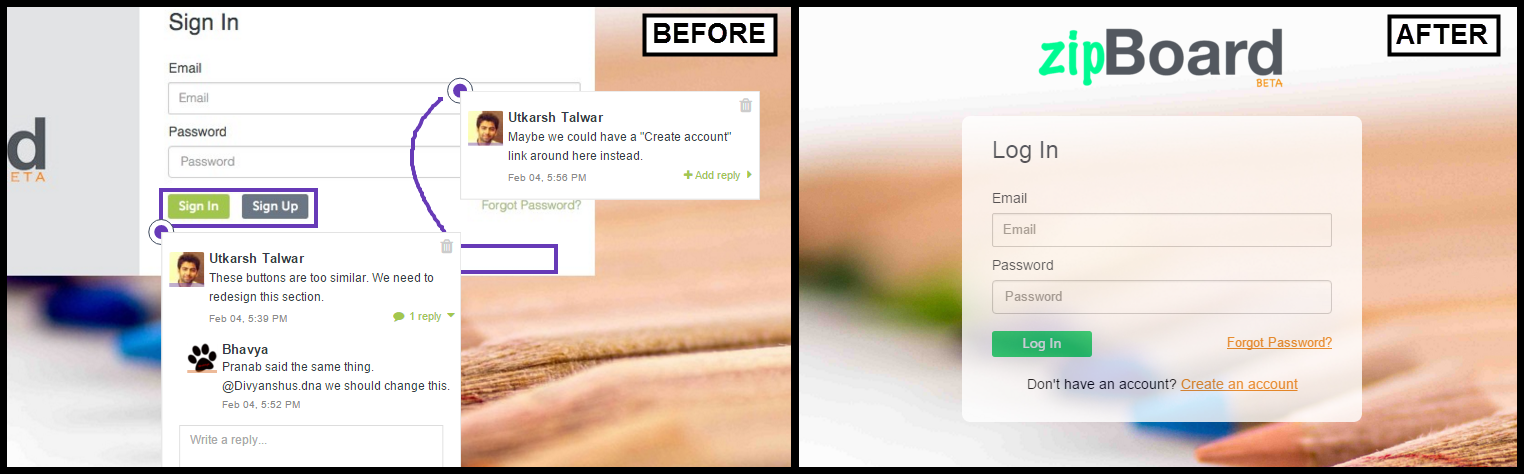1524x474 pixels.
Task: Expand Add reply on the top comment
Action: click(717, 175)
